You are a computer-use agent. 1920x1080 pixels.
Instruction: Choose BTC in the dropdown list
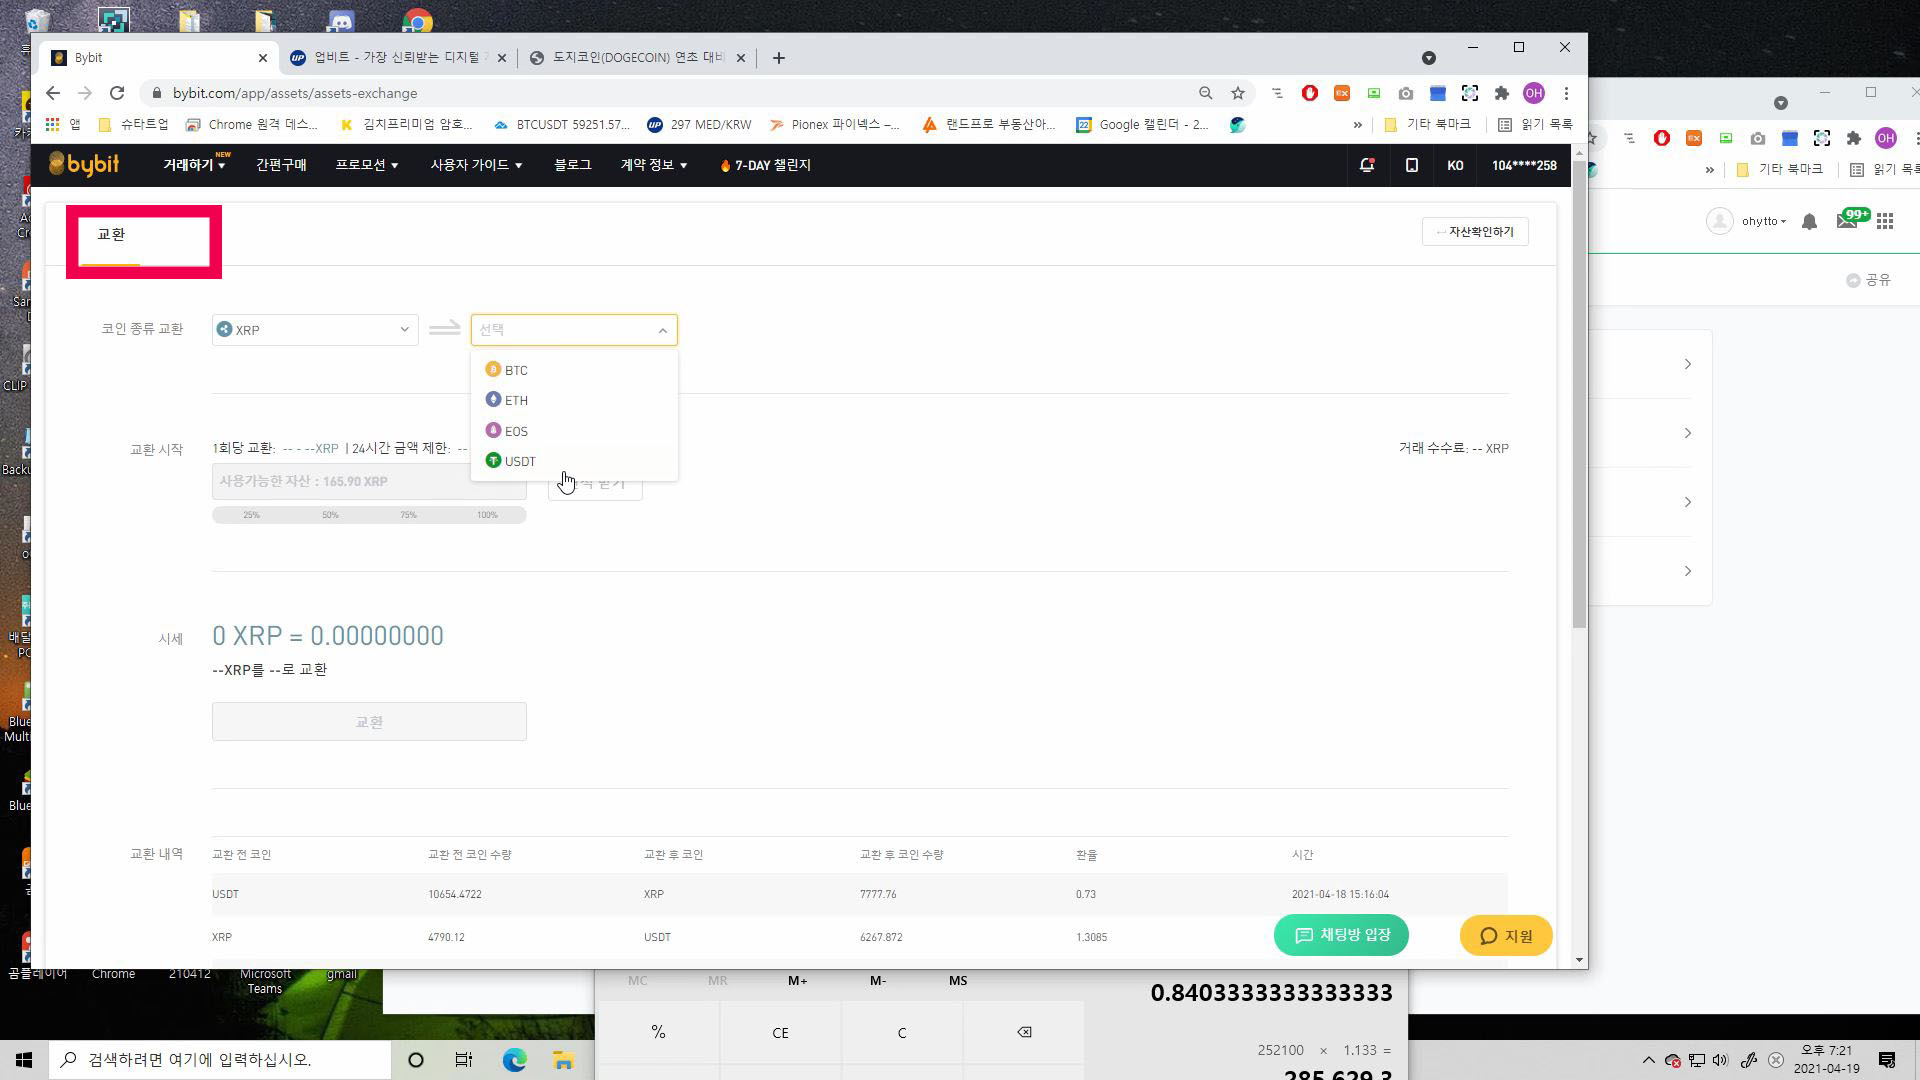[516, 370]
